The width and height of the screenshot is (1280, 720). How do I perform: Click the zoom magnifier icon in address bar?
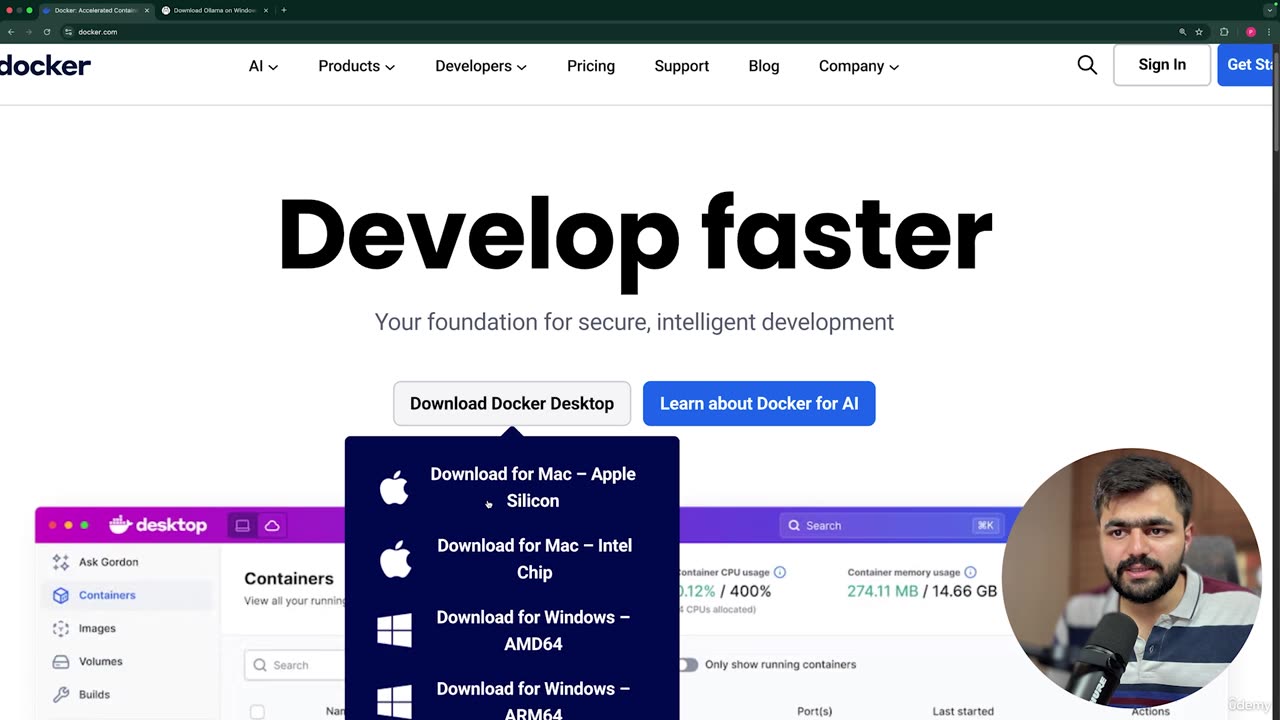click(x=1182, y=32)
